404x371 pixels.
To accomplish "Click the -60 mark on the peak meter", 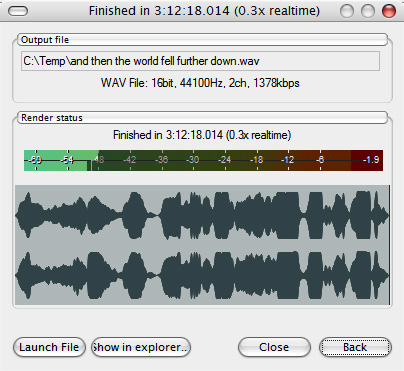I will (x=35, y=160).
